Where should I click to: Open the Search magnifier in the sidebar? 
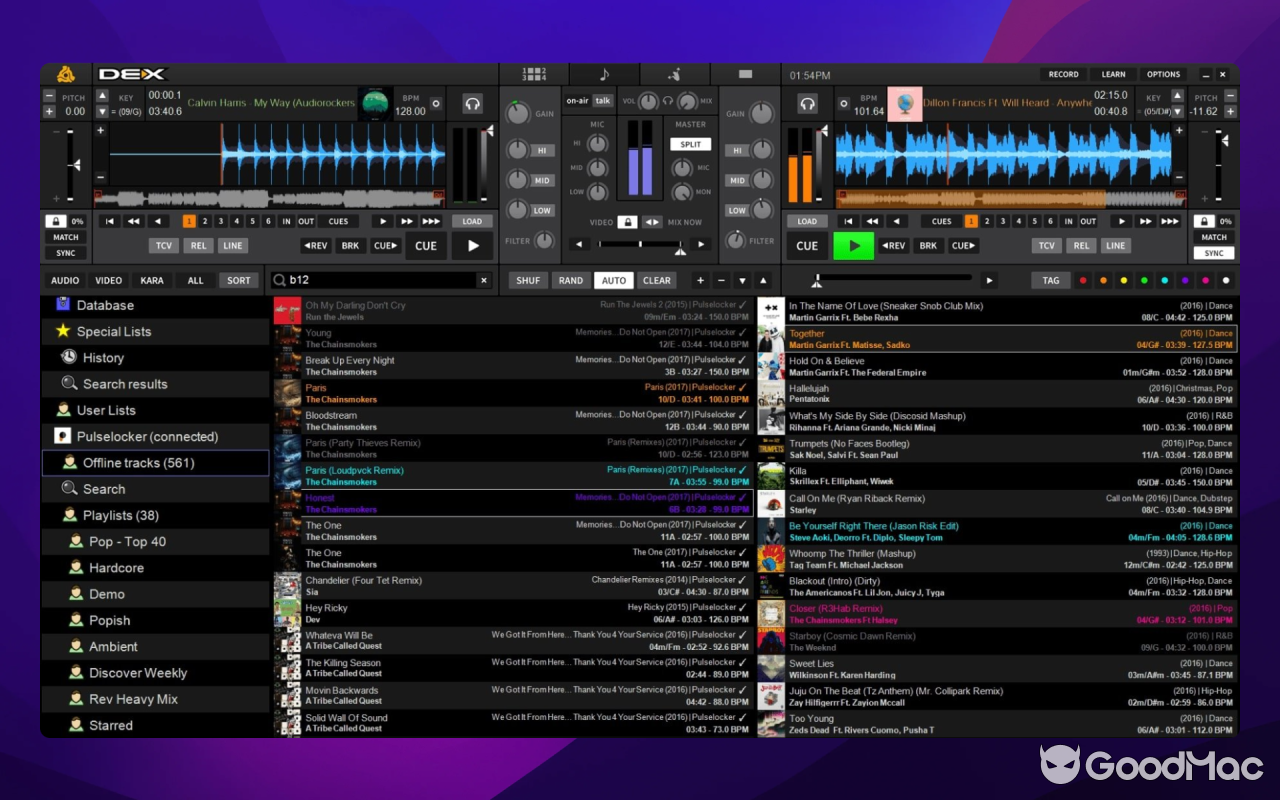pos(103,488)
